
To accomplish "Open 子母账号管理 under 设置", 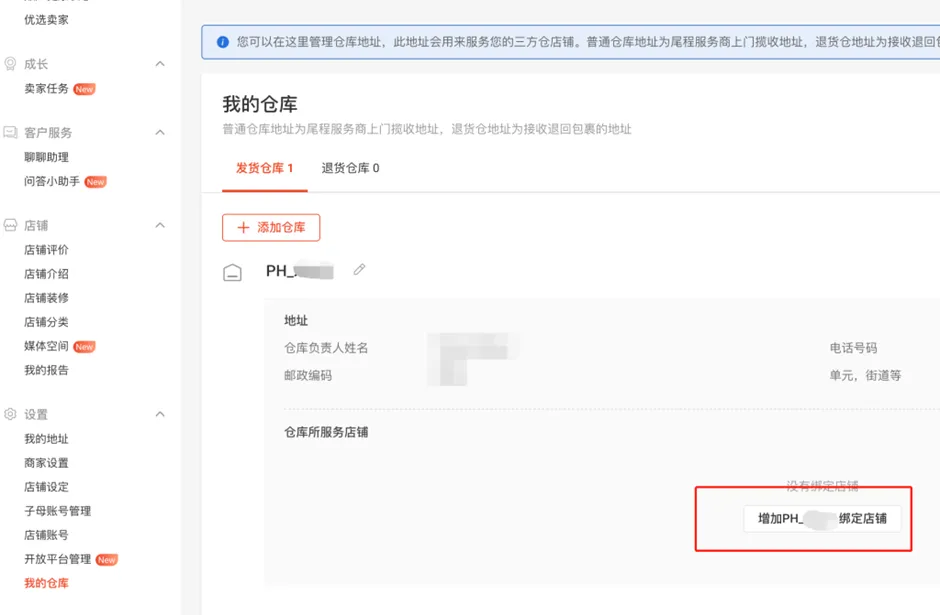I will (56, 511).
